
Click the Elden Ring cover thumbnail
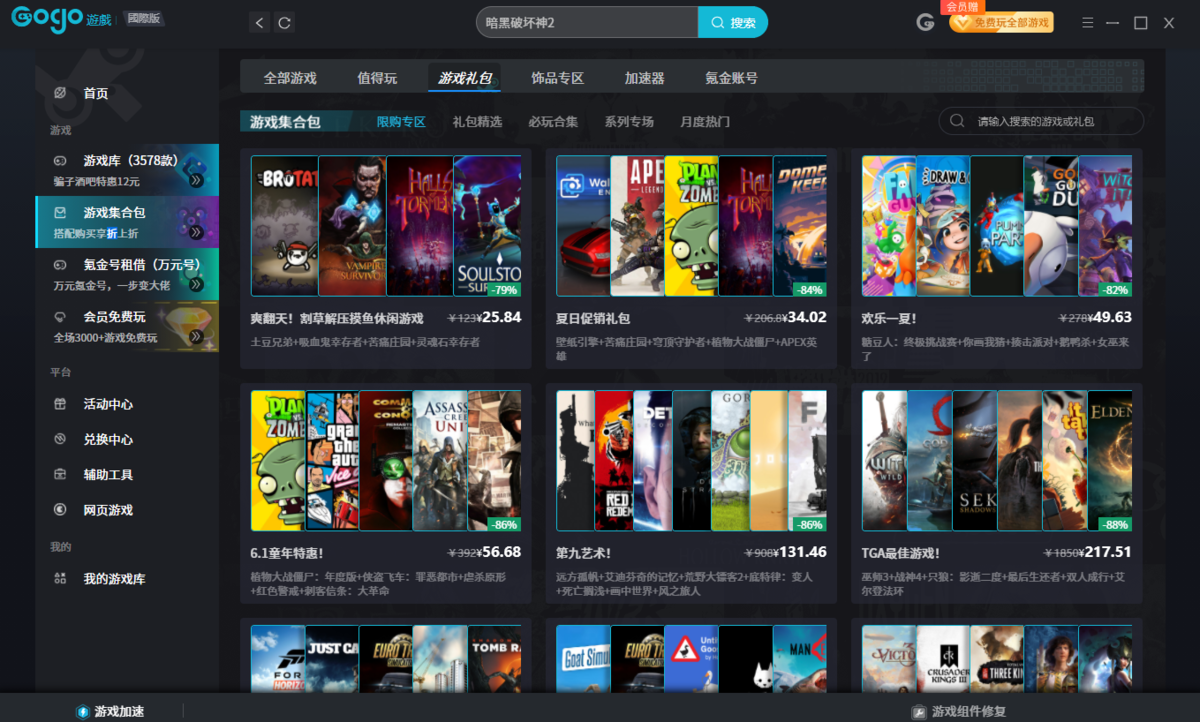pos(1109,460)
